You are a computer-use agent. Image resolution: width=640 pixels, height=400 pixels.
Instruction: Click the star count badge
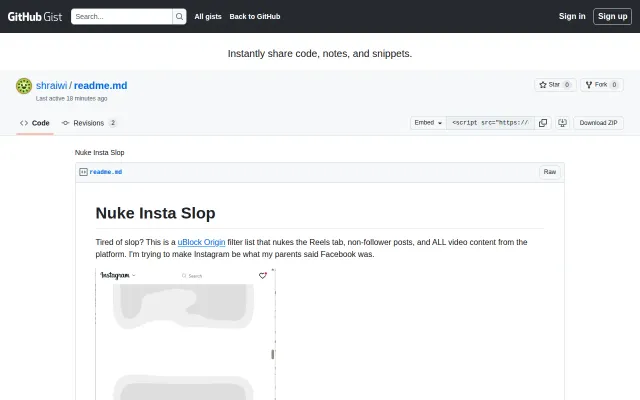[567, 85]
